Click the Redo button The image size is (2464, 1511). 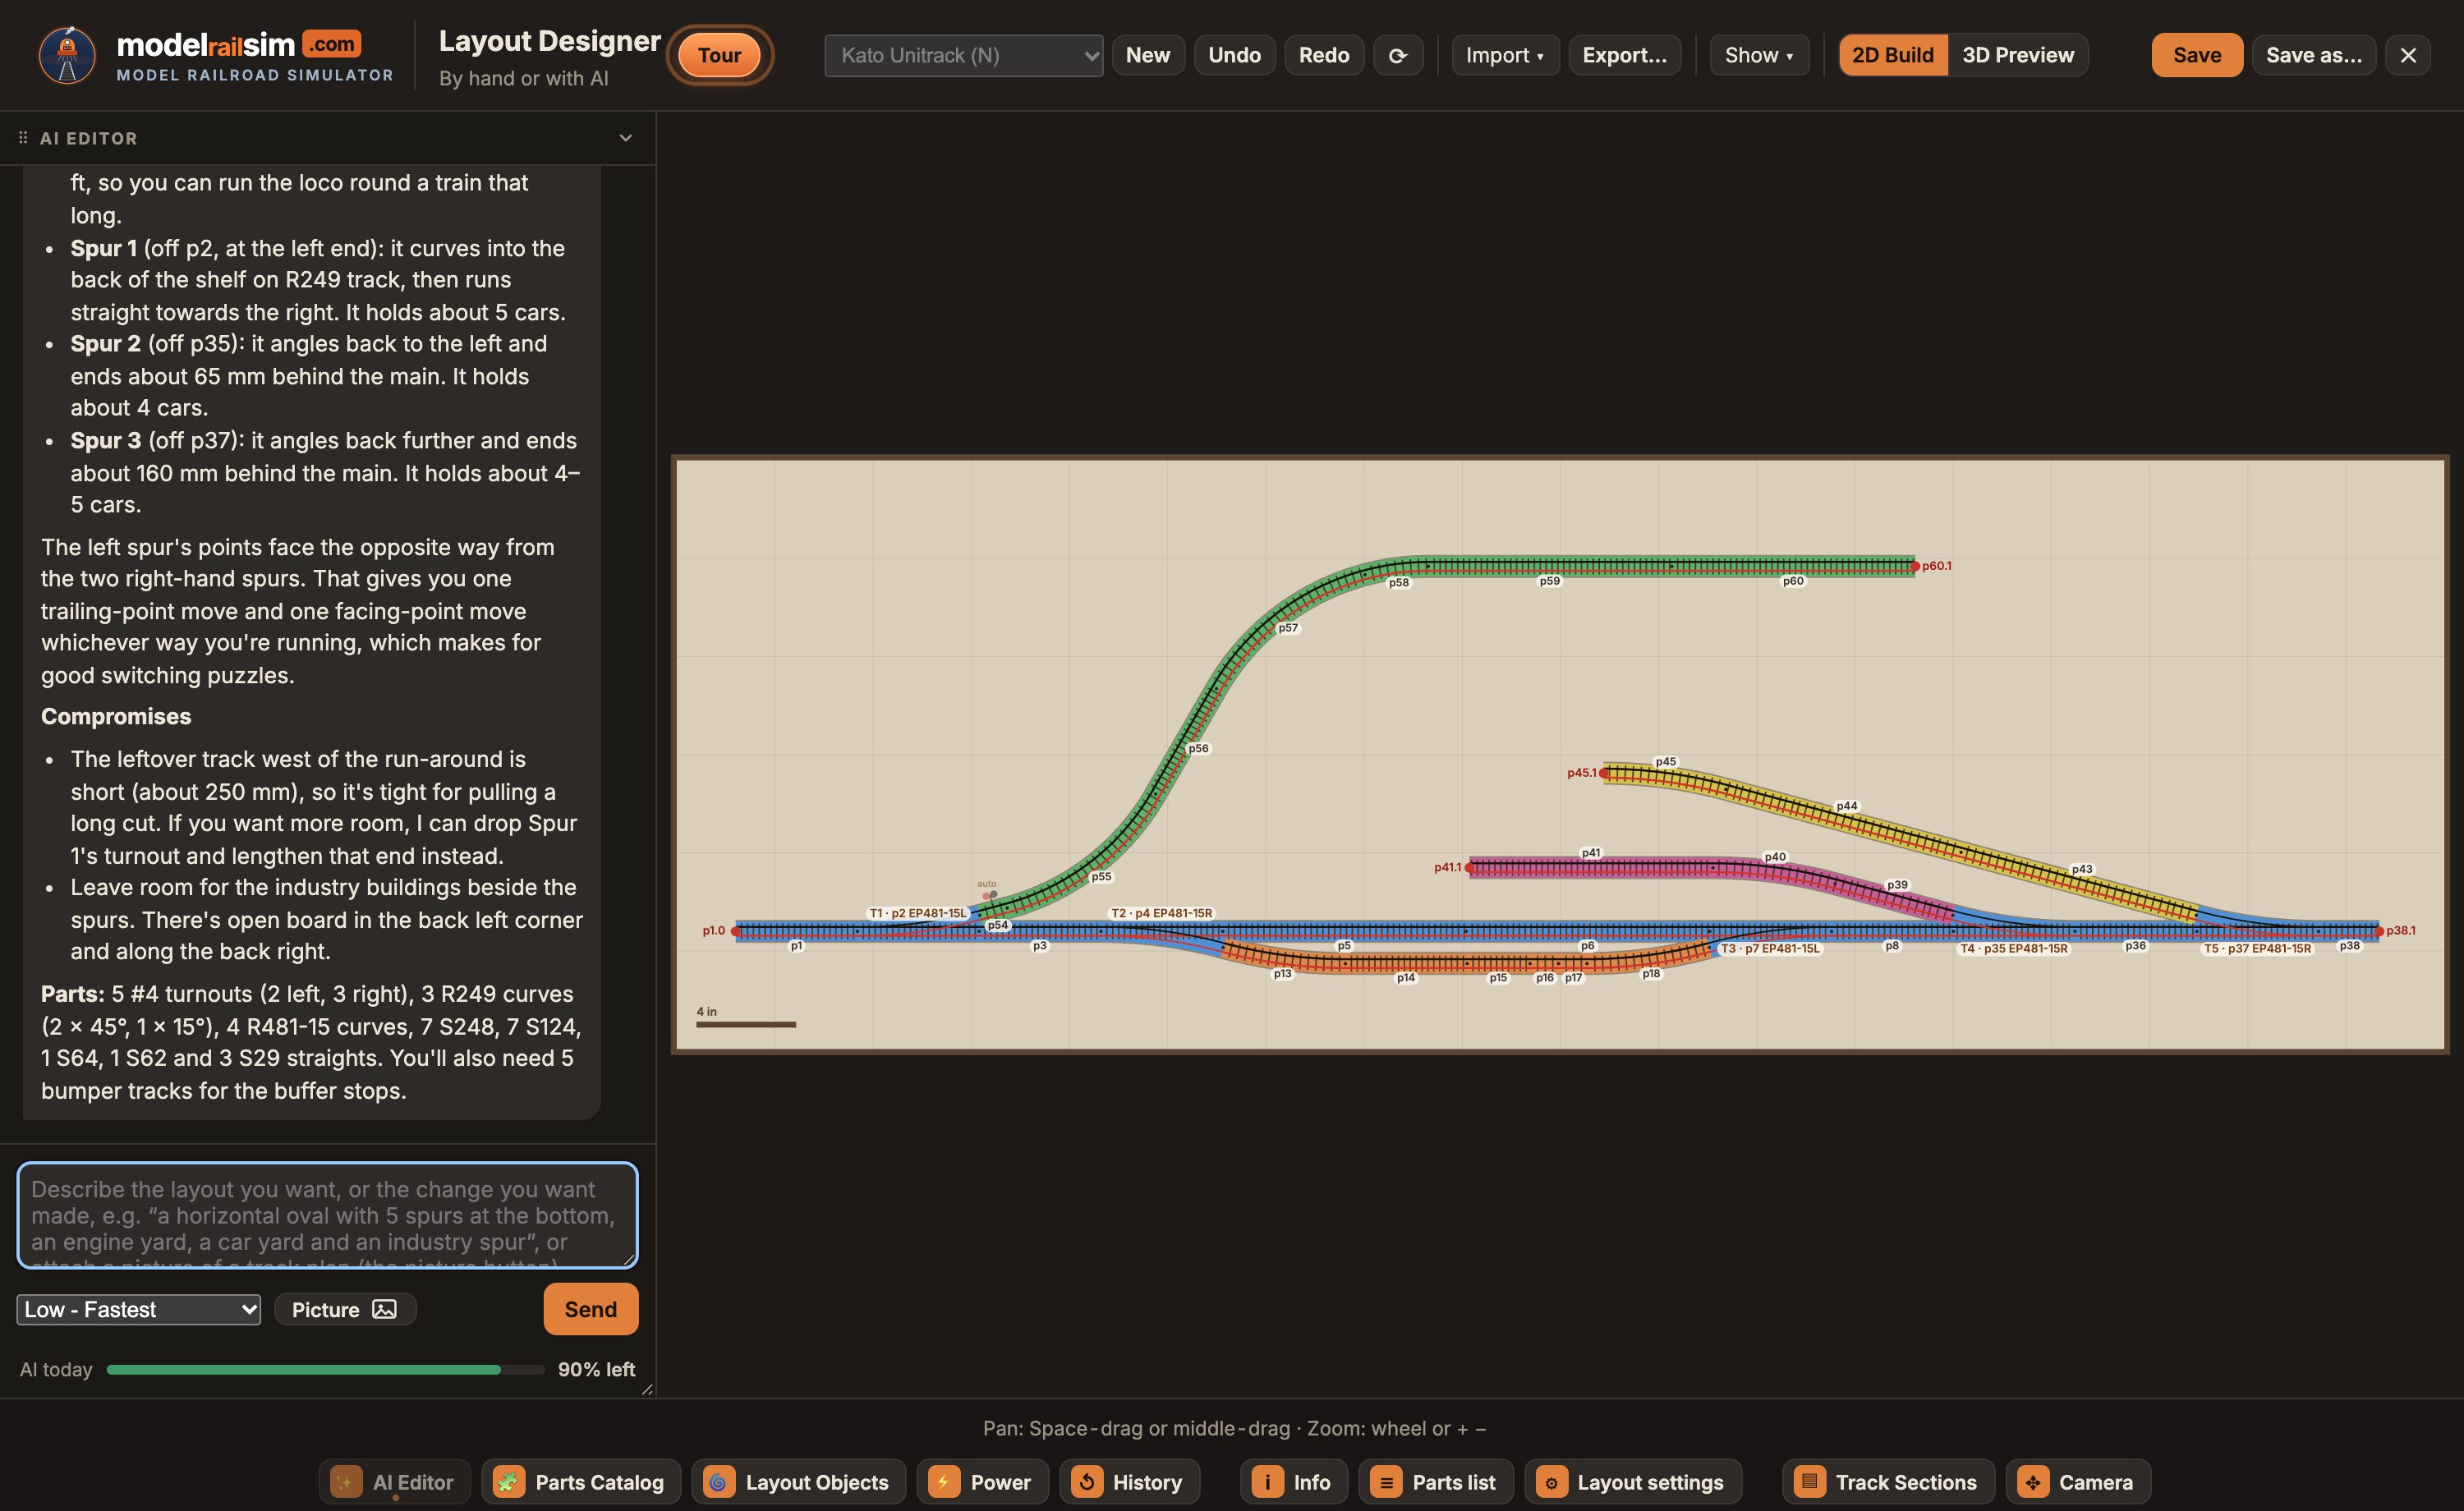pyautogui.click(x=1324, y=55)
